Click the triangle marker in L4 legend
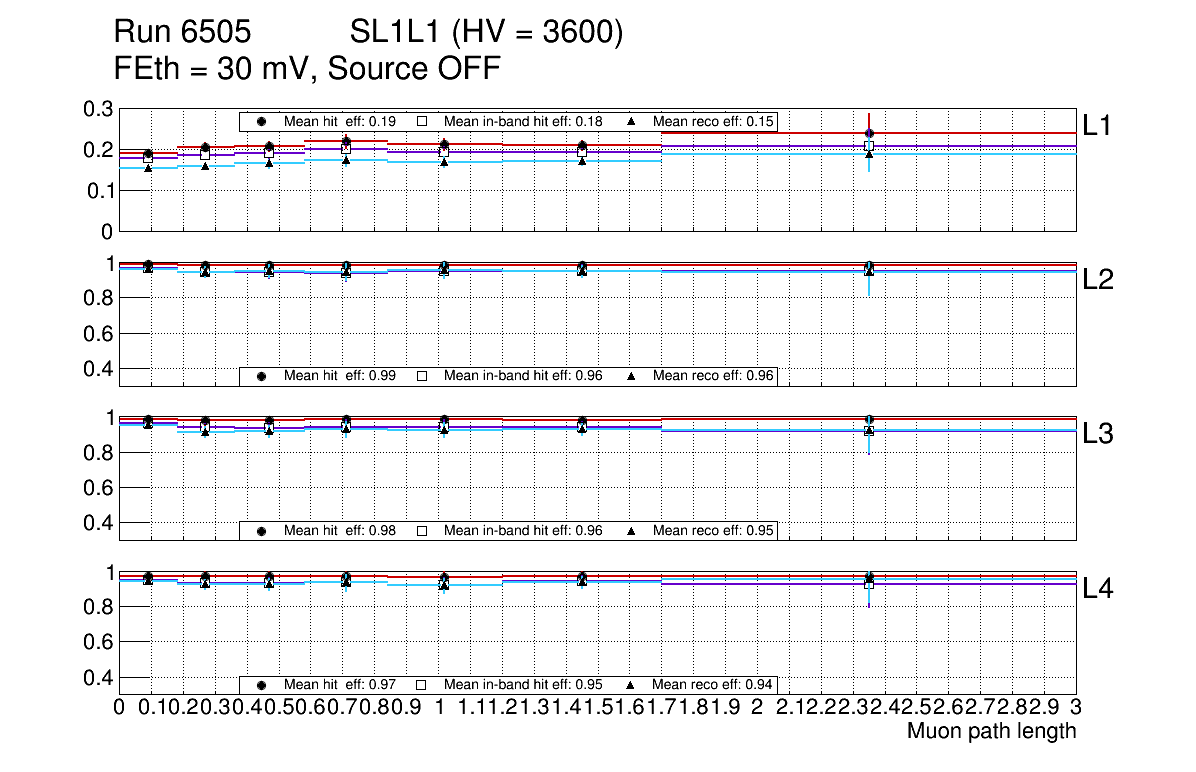Image resolution: width=1196 pixels, height=772 pixels. tap(631, 685)
